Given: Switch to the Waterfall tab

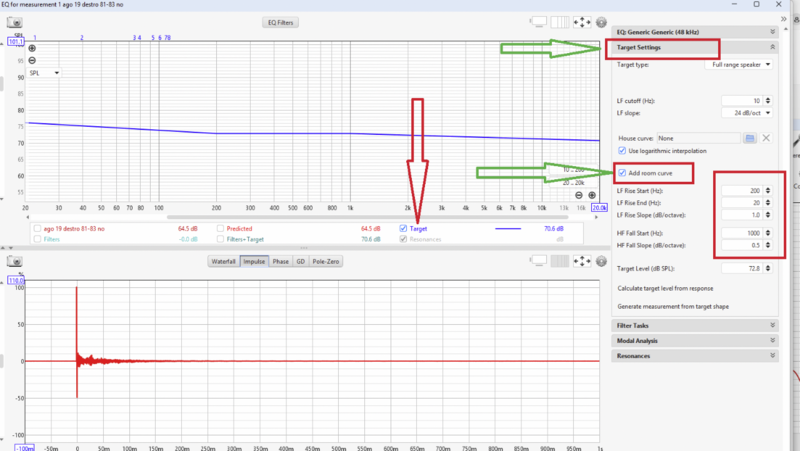Looking at the screenshot, I should (223, 261).
